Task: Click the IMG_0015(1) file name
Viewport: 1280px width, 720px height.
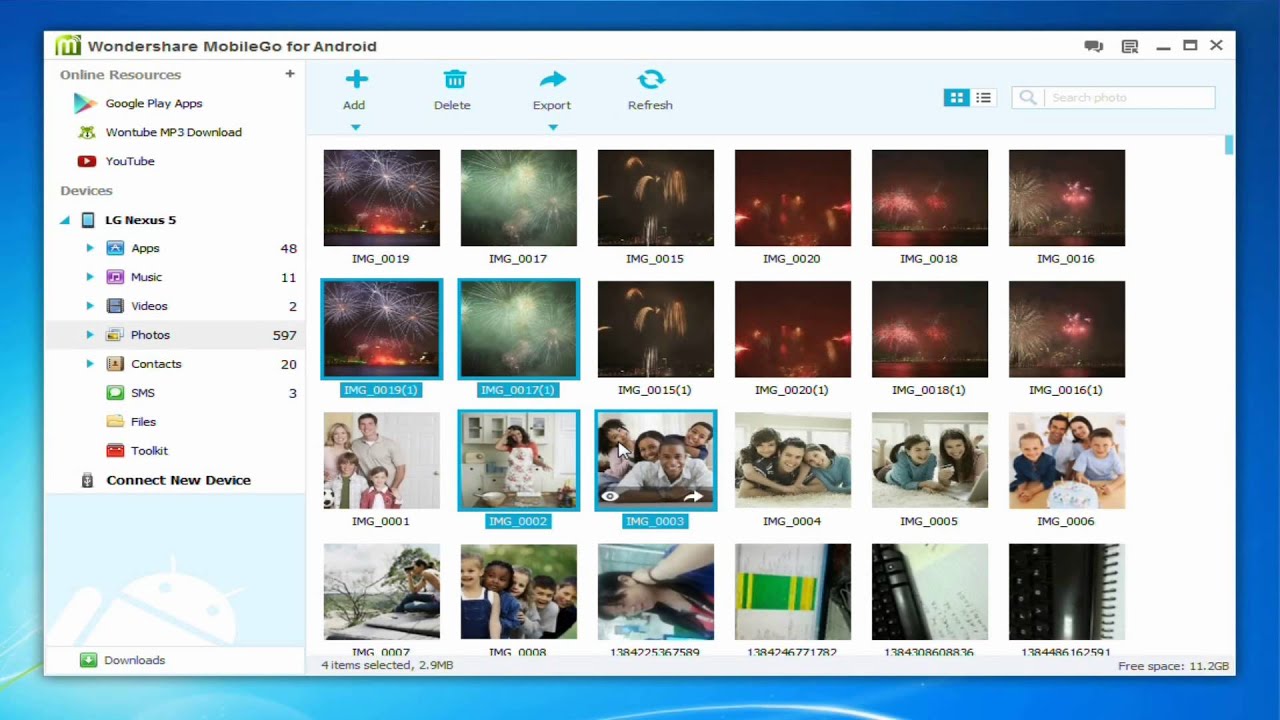Action: tap(654, 390)
